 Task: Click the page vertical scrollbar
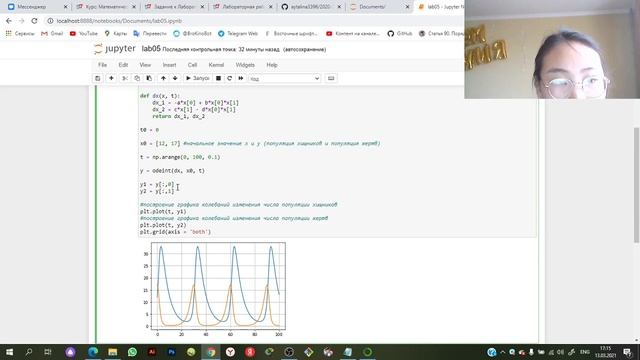click(636, 184)
